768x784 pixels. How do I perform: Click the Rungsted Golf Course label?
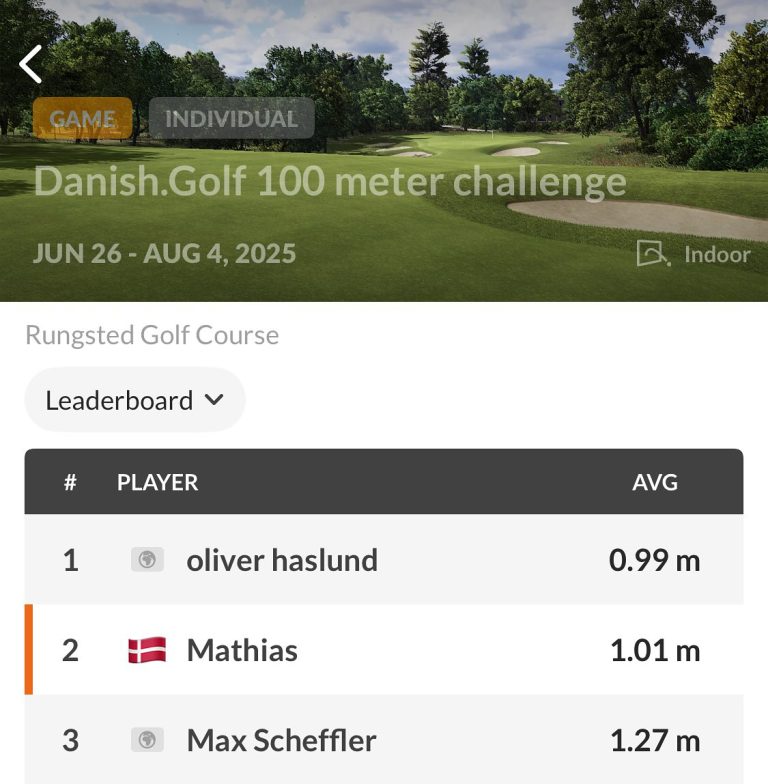[x=152, y=335]
